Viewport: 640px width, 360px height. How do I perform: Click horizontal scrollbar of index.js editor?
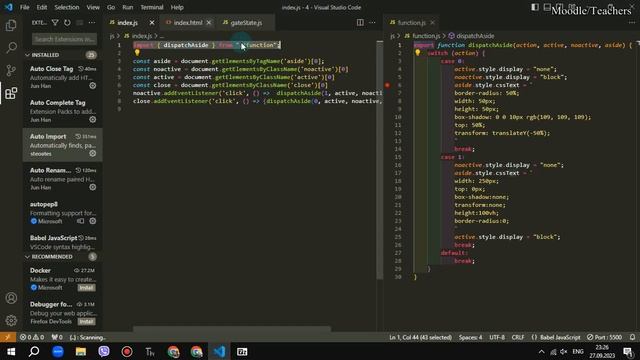pyautogui.click(x=232, y=328)
